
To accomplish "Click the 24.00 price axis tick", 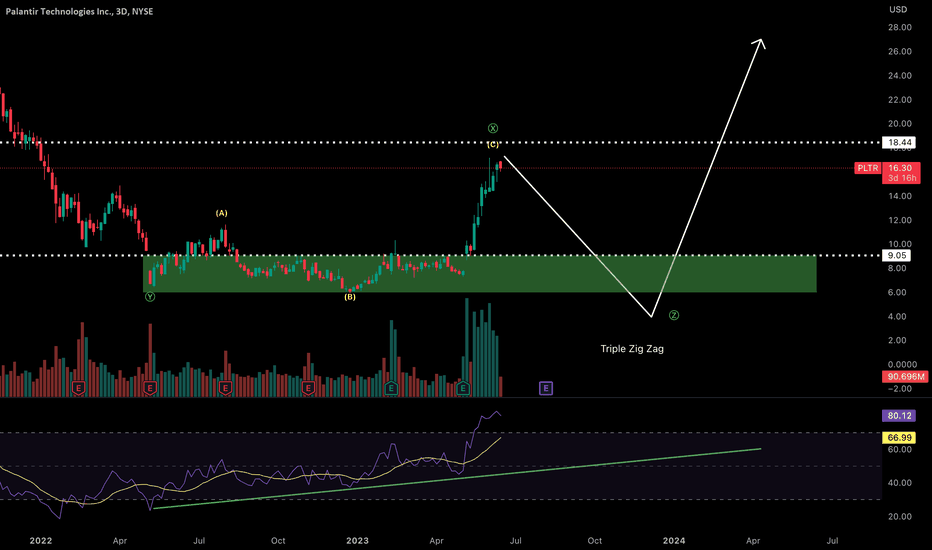I will (x=900, y=76).
